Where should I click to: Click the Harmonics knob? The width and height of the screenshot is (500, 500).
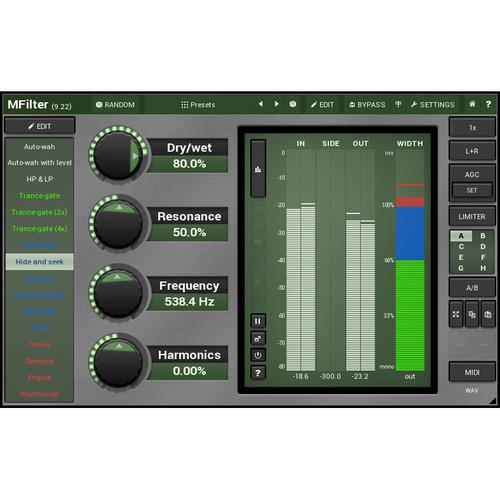[x=118, y=362]
